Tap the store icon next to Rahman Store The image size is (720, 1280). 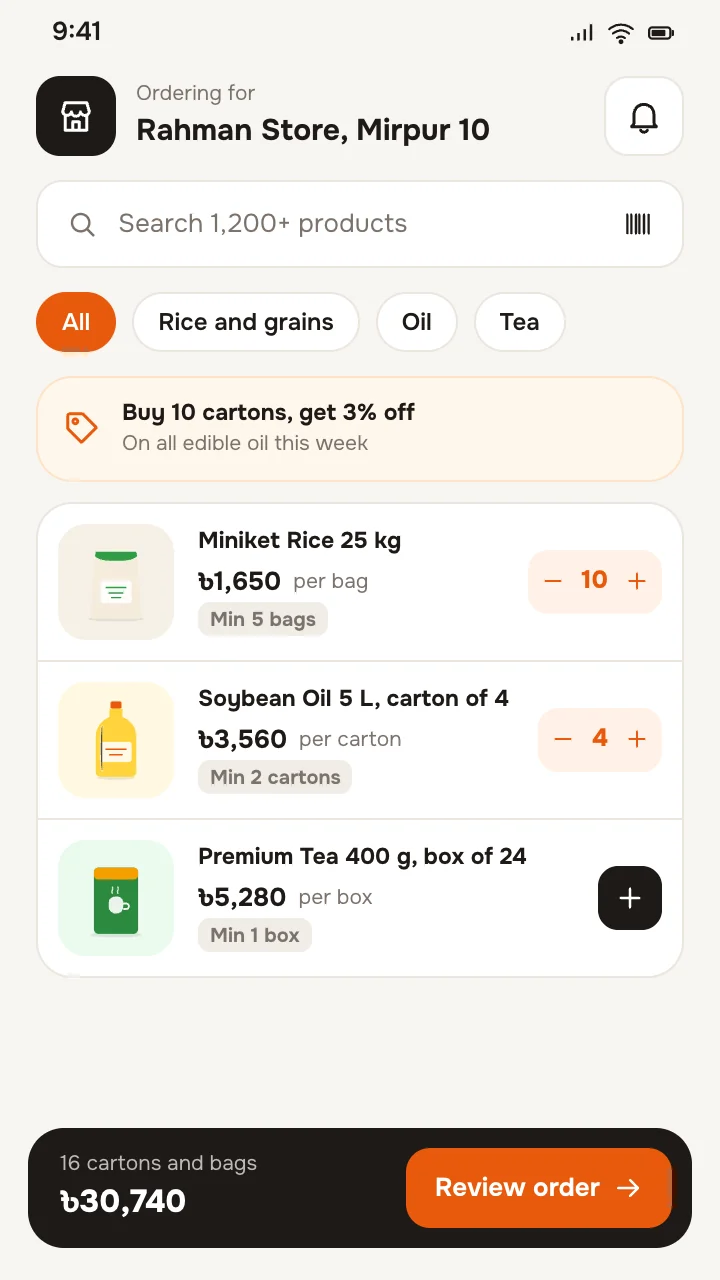point(76,116)
